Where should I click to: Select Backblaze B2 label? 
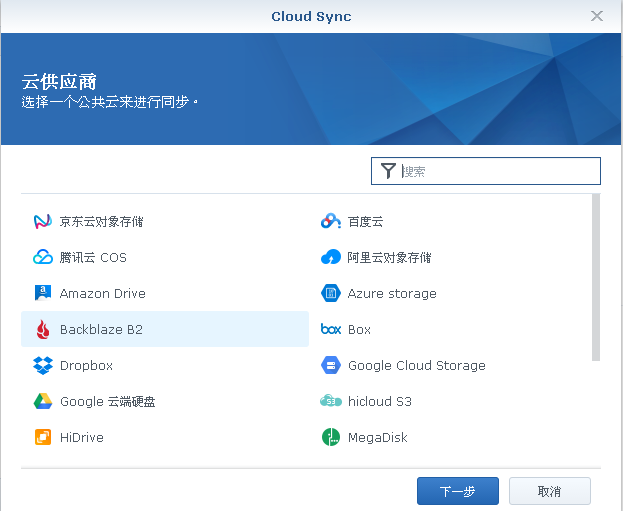coord(101,329)
